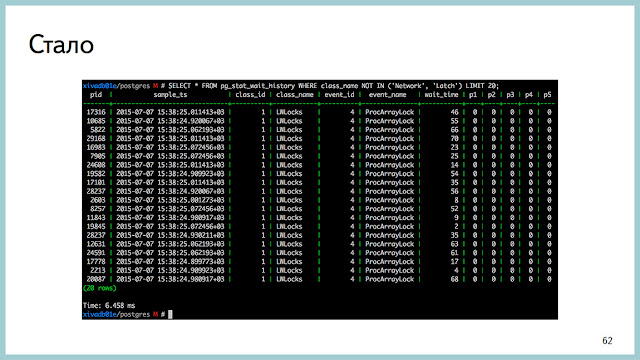Click the 'p3' column header
640x360 pixels.
510,95
